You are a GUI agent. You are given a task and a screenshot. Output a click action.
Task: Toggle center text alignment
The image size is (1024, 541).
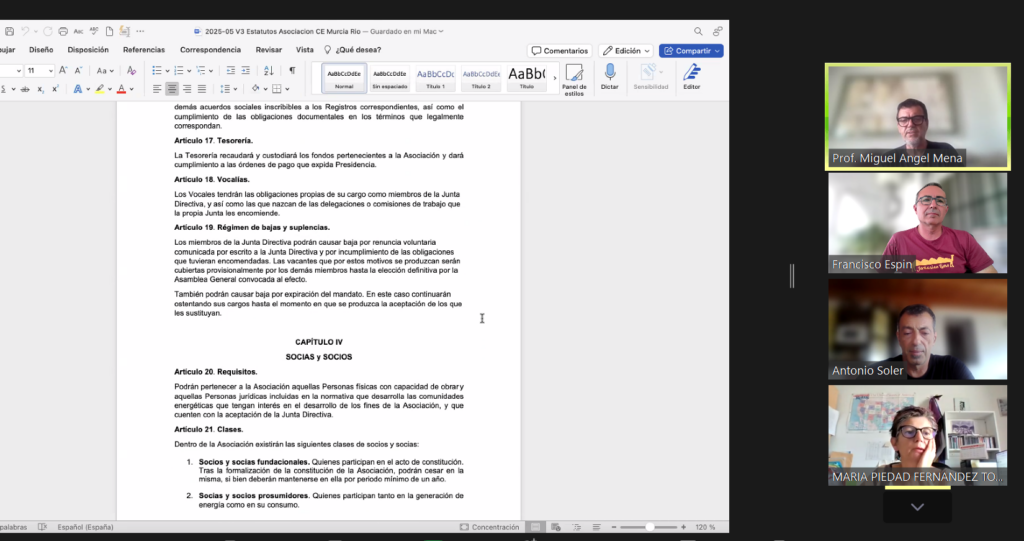(x=174, y=89)
